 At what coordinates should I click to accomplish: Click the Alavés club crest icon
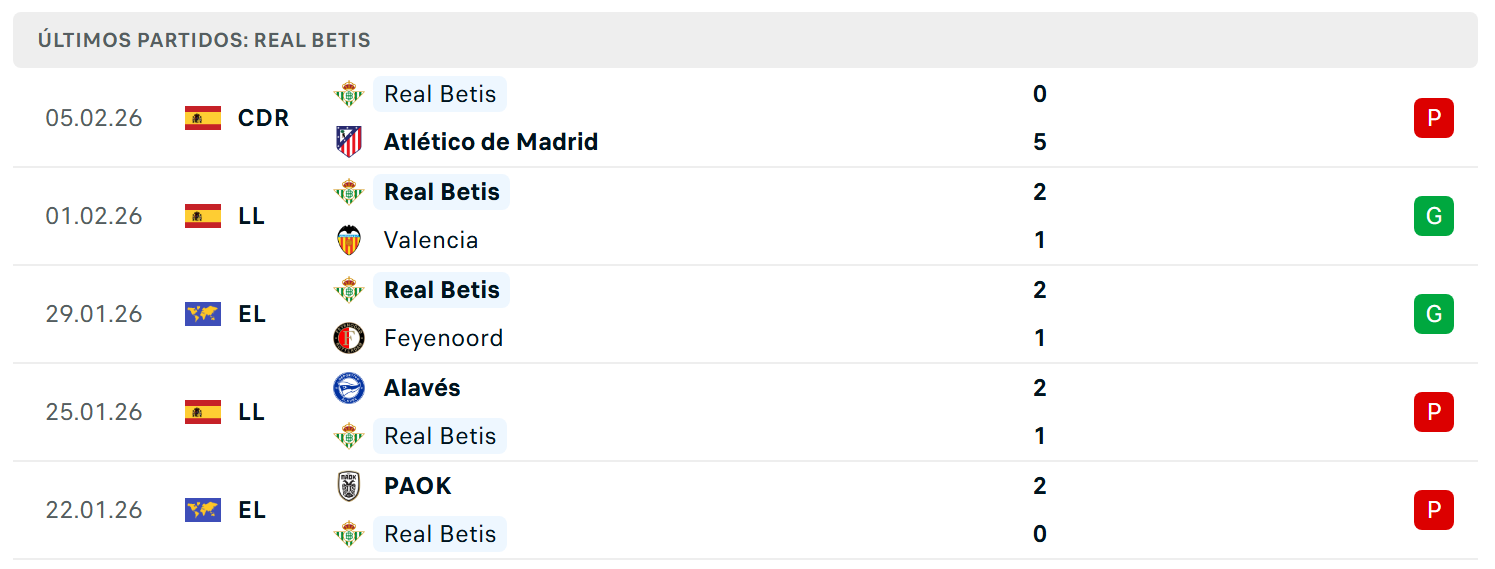point(349,388)
